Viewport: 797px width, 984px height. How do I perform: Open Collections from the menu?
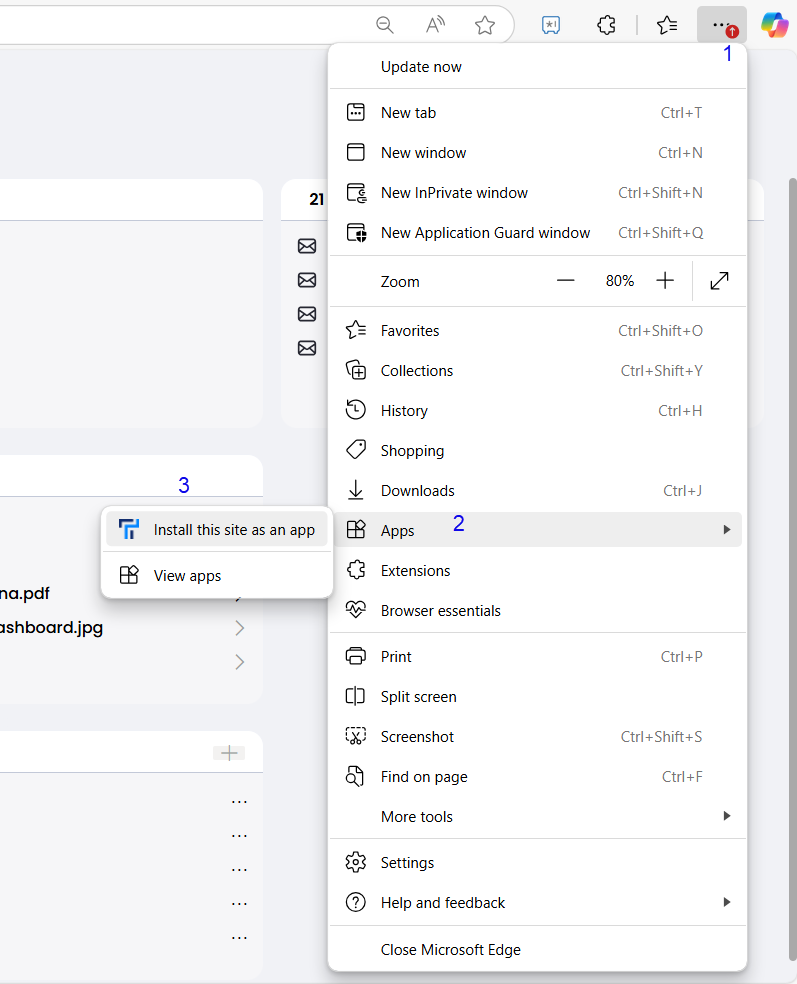tap(537, 371)
